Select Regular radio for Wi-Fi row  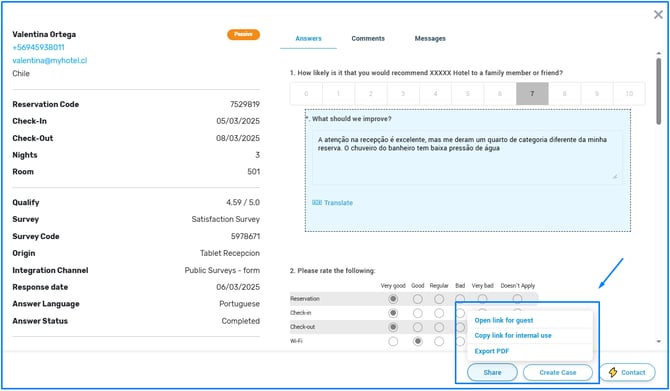pos(439,341)
